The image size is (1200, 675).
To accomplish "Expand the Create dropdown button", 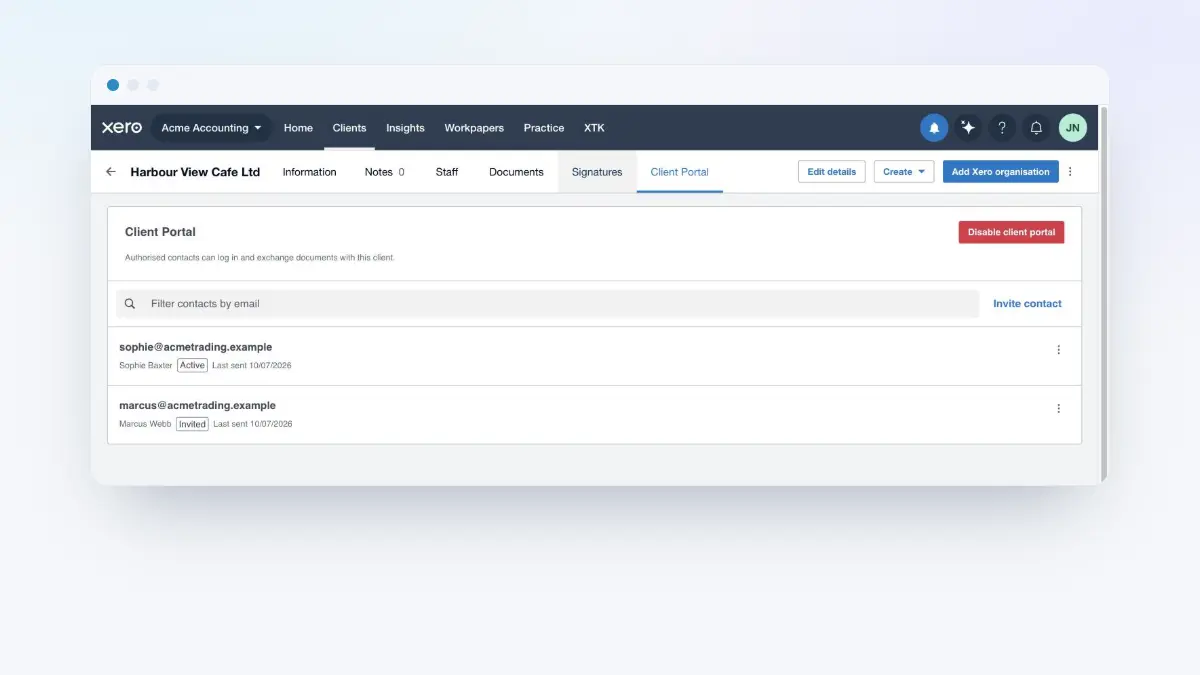I will click(904, 172).
